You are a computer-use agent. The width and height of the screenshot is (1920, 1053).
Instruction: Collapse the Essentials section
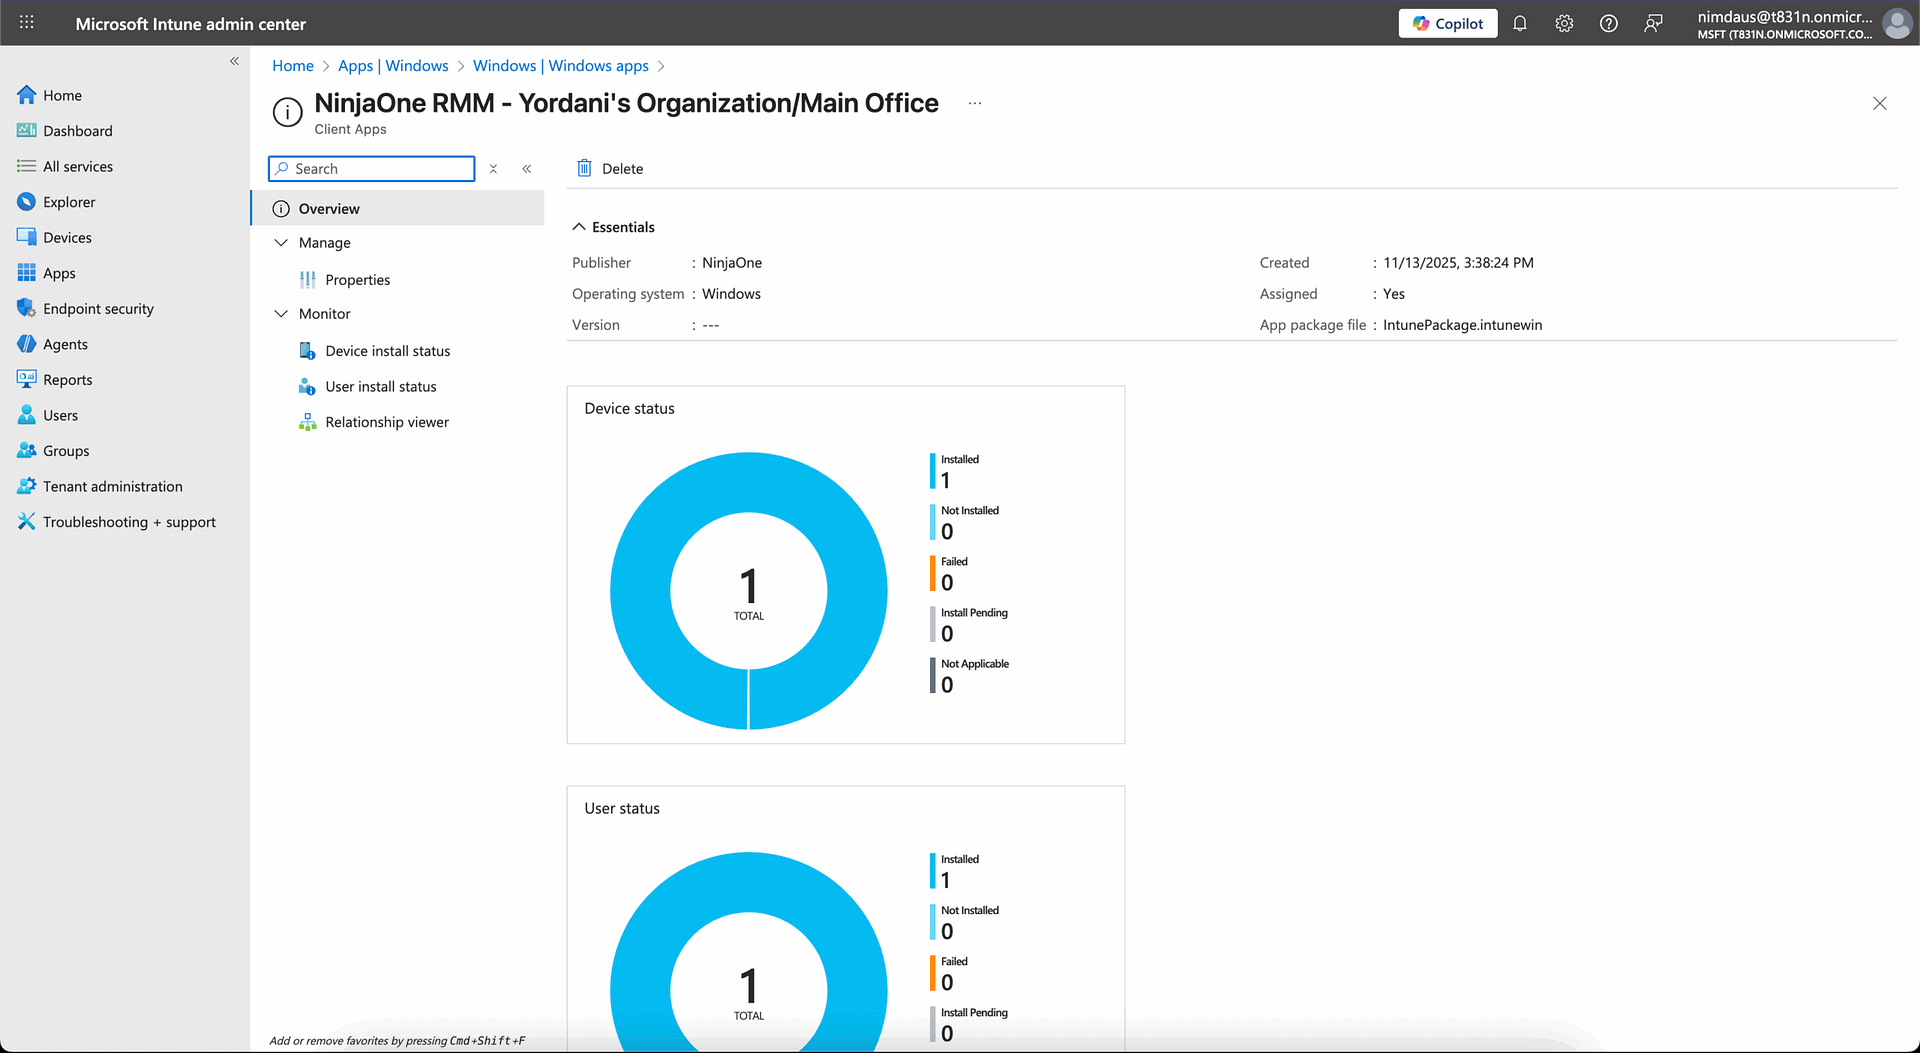coord(579,227)
